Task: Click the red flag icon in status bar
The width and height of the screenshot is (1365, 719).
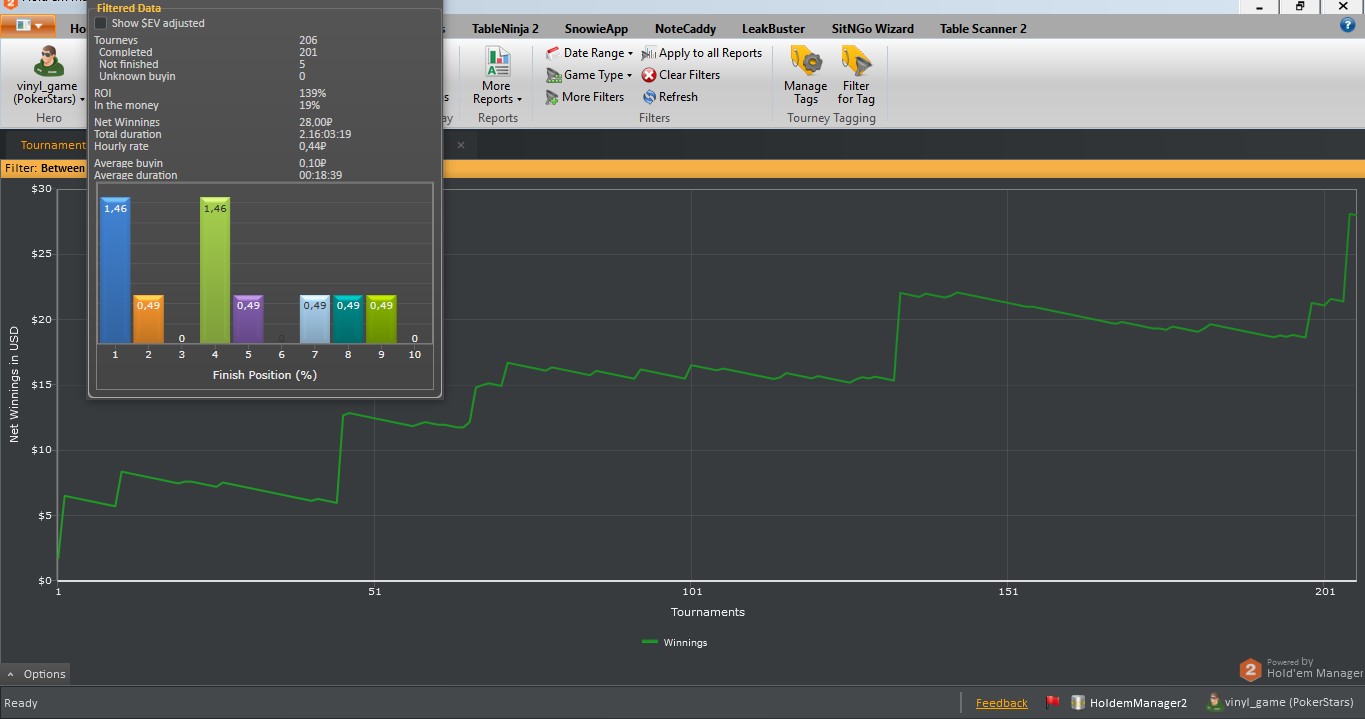Action: (1052, 702)
